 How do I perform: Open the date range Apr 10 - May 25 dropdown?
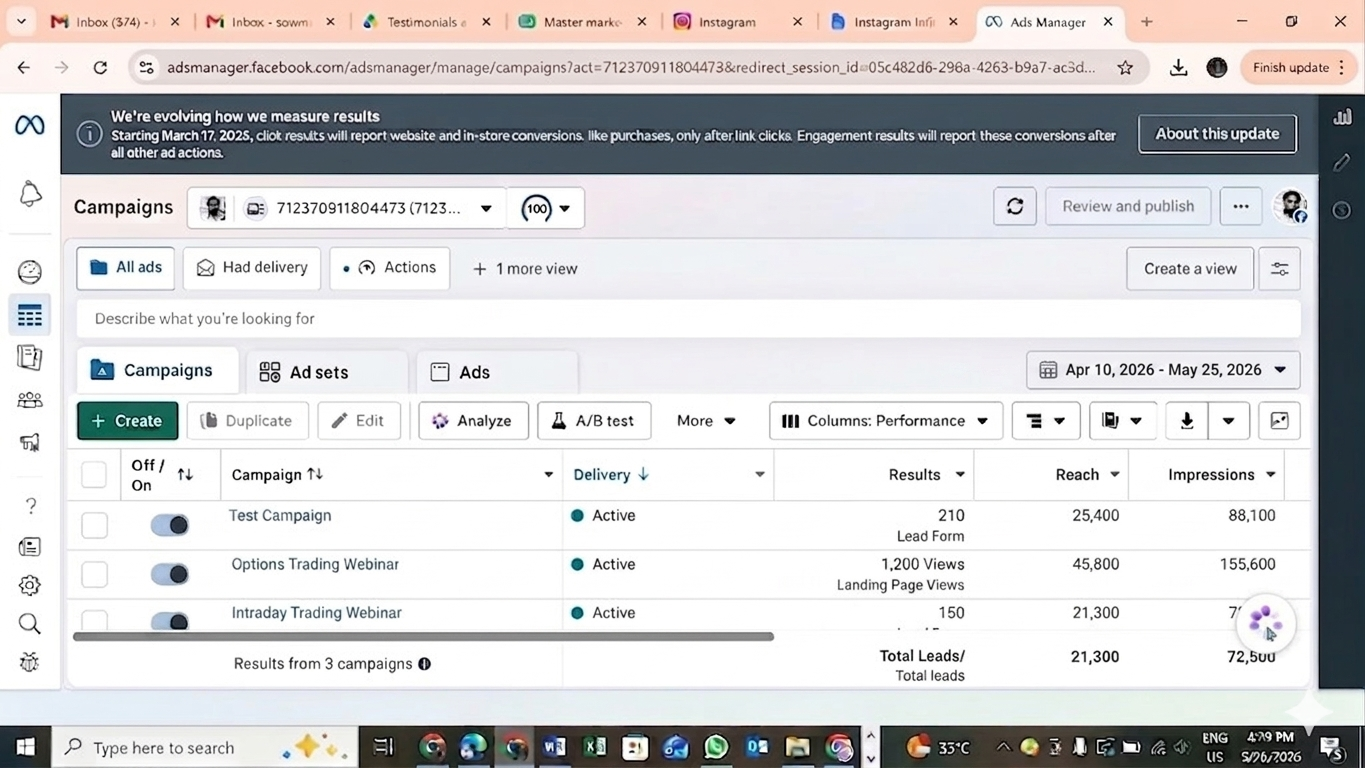click(1163, 370)
